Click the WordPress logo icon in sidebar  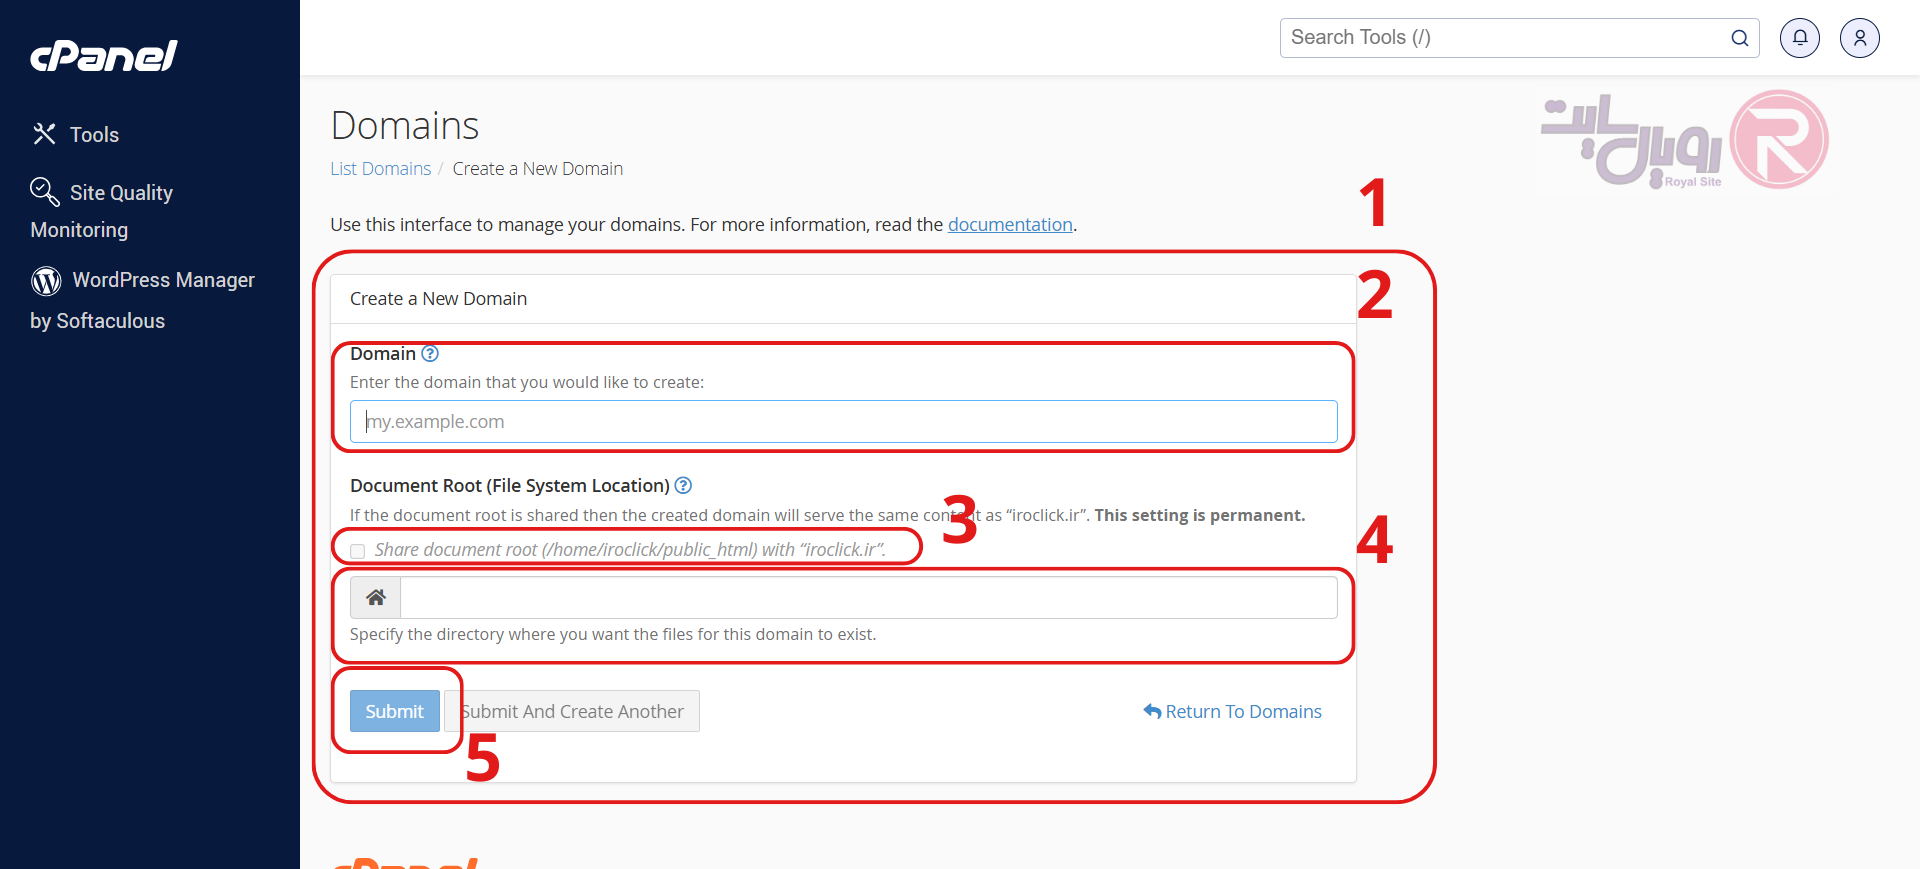tap(46, 281)
